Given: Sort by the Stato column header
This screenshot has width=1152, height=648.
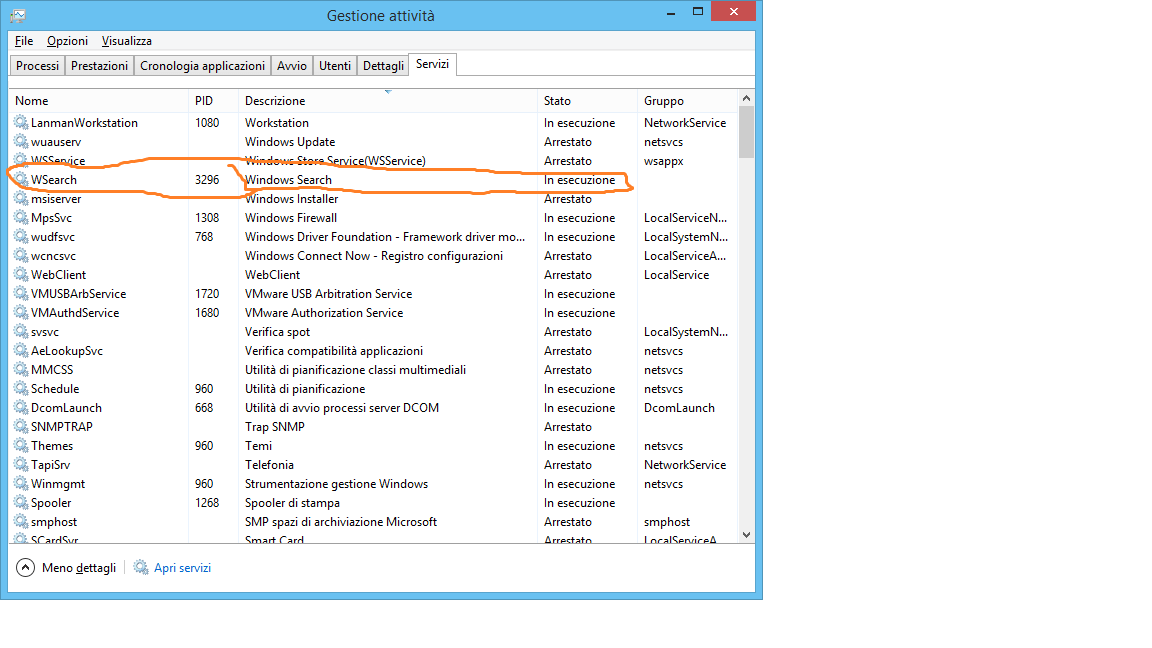Looking at the screenshot, I should click(x=587, y=101).
